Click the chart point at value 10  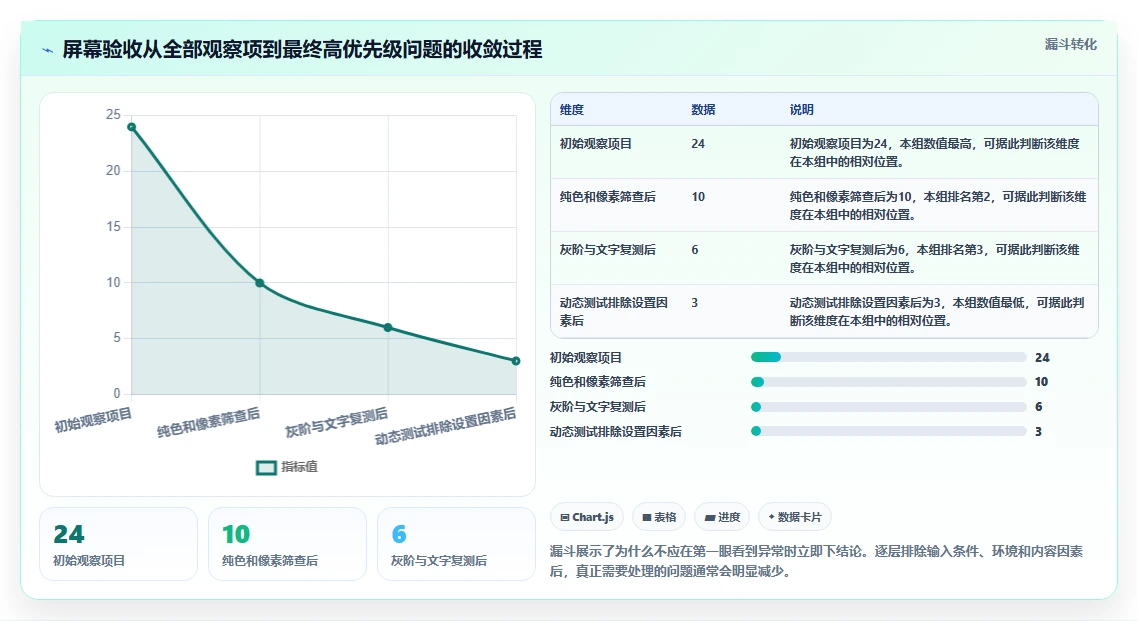click(260, 283)
